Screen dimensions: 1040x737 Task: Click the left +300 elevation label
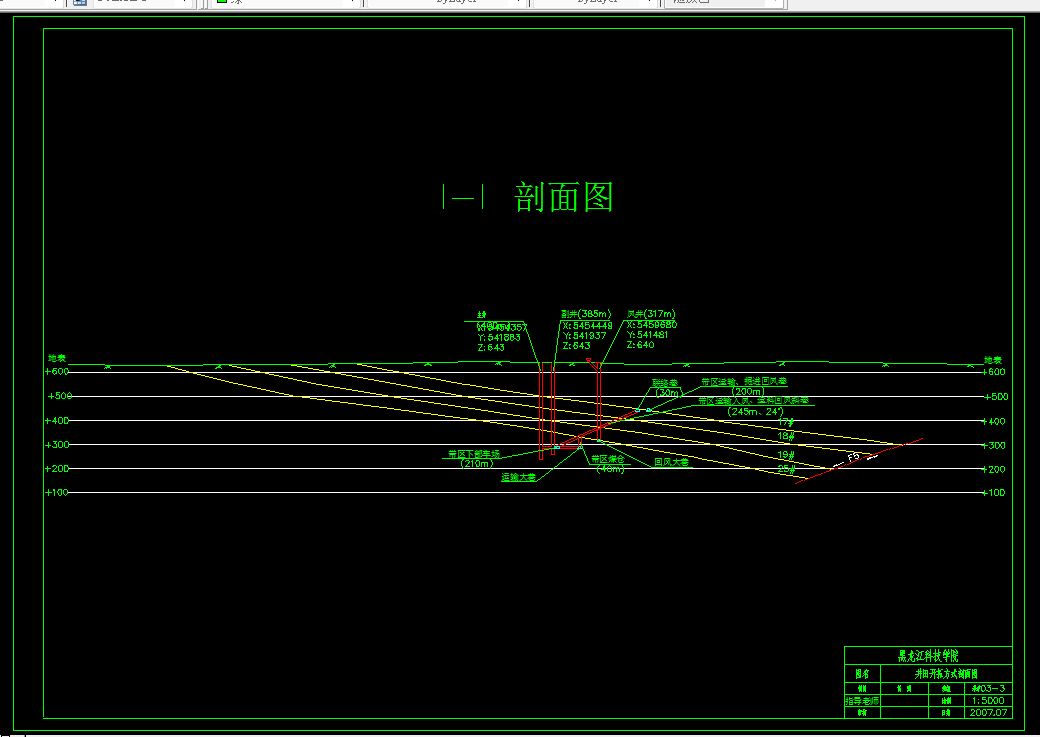tap(57, 444)
